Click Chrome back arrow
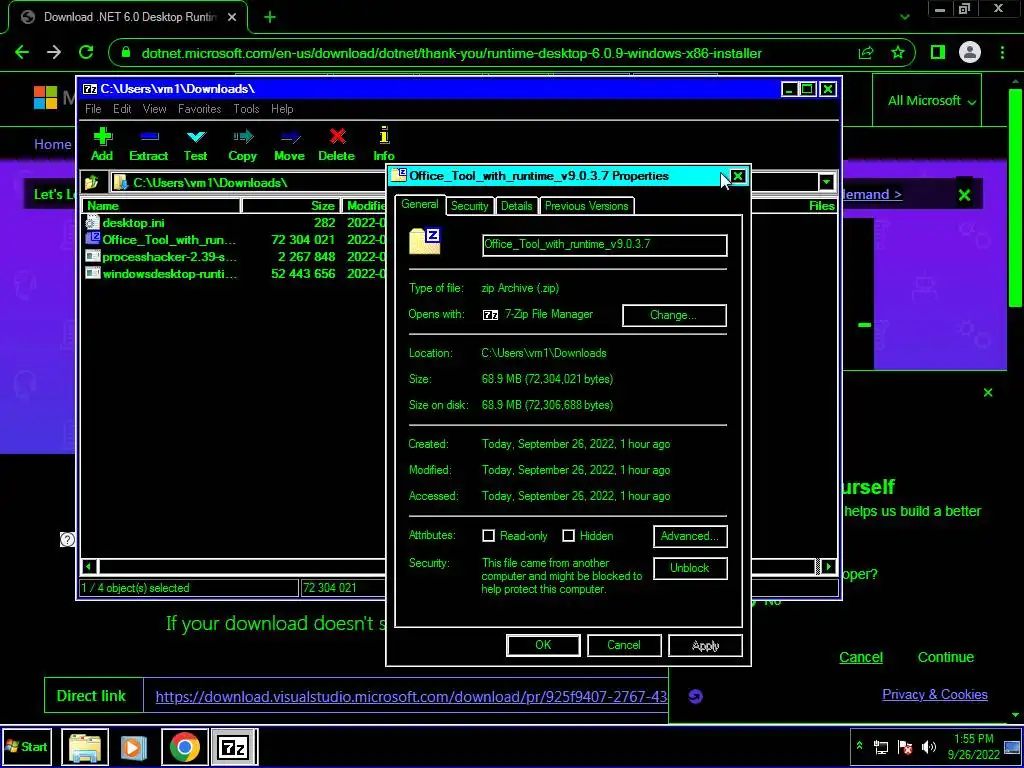1024x768 pixels. [22, 53]
